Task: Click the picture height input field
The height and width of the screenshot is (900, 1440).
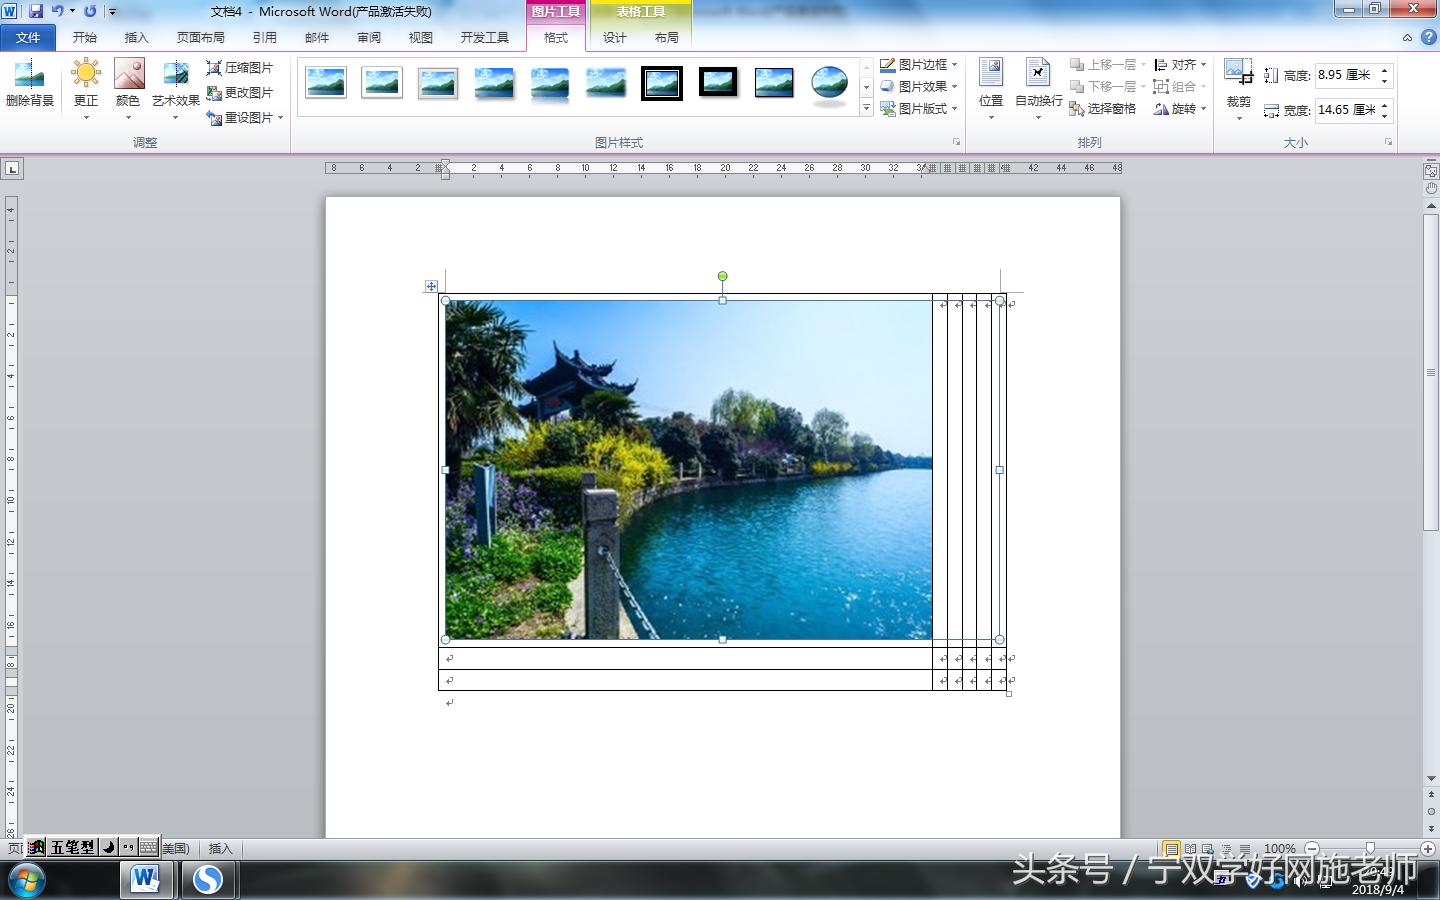Action: [x=1345, y=75]
